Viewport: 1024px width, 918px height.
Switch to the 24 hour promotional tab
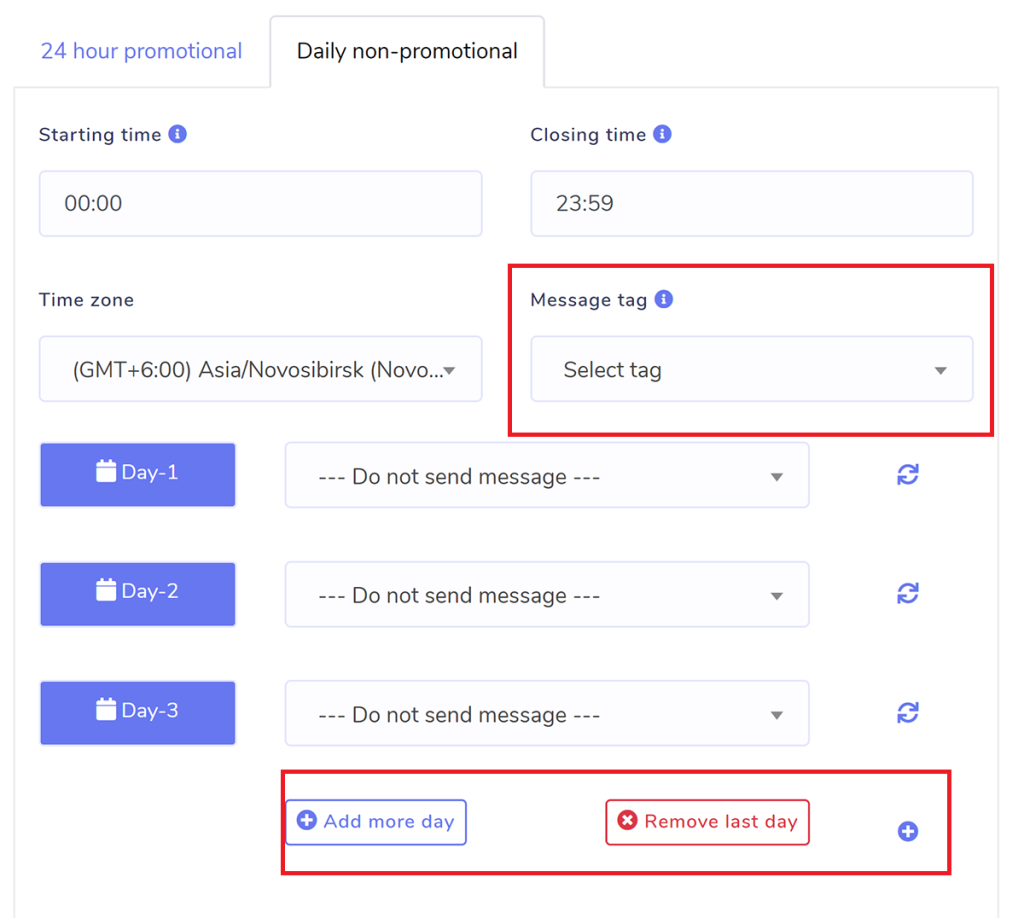(x=141, y=50)
